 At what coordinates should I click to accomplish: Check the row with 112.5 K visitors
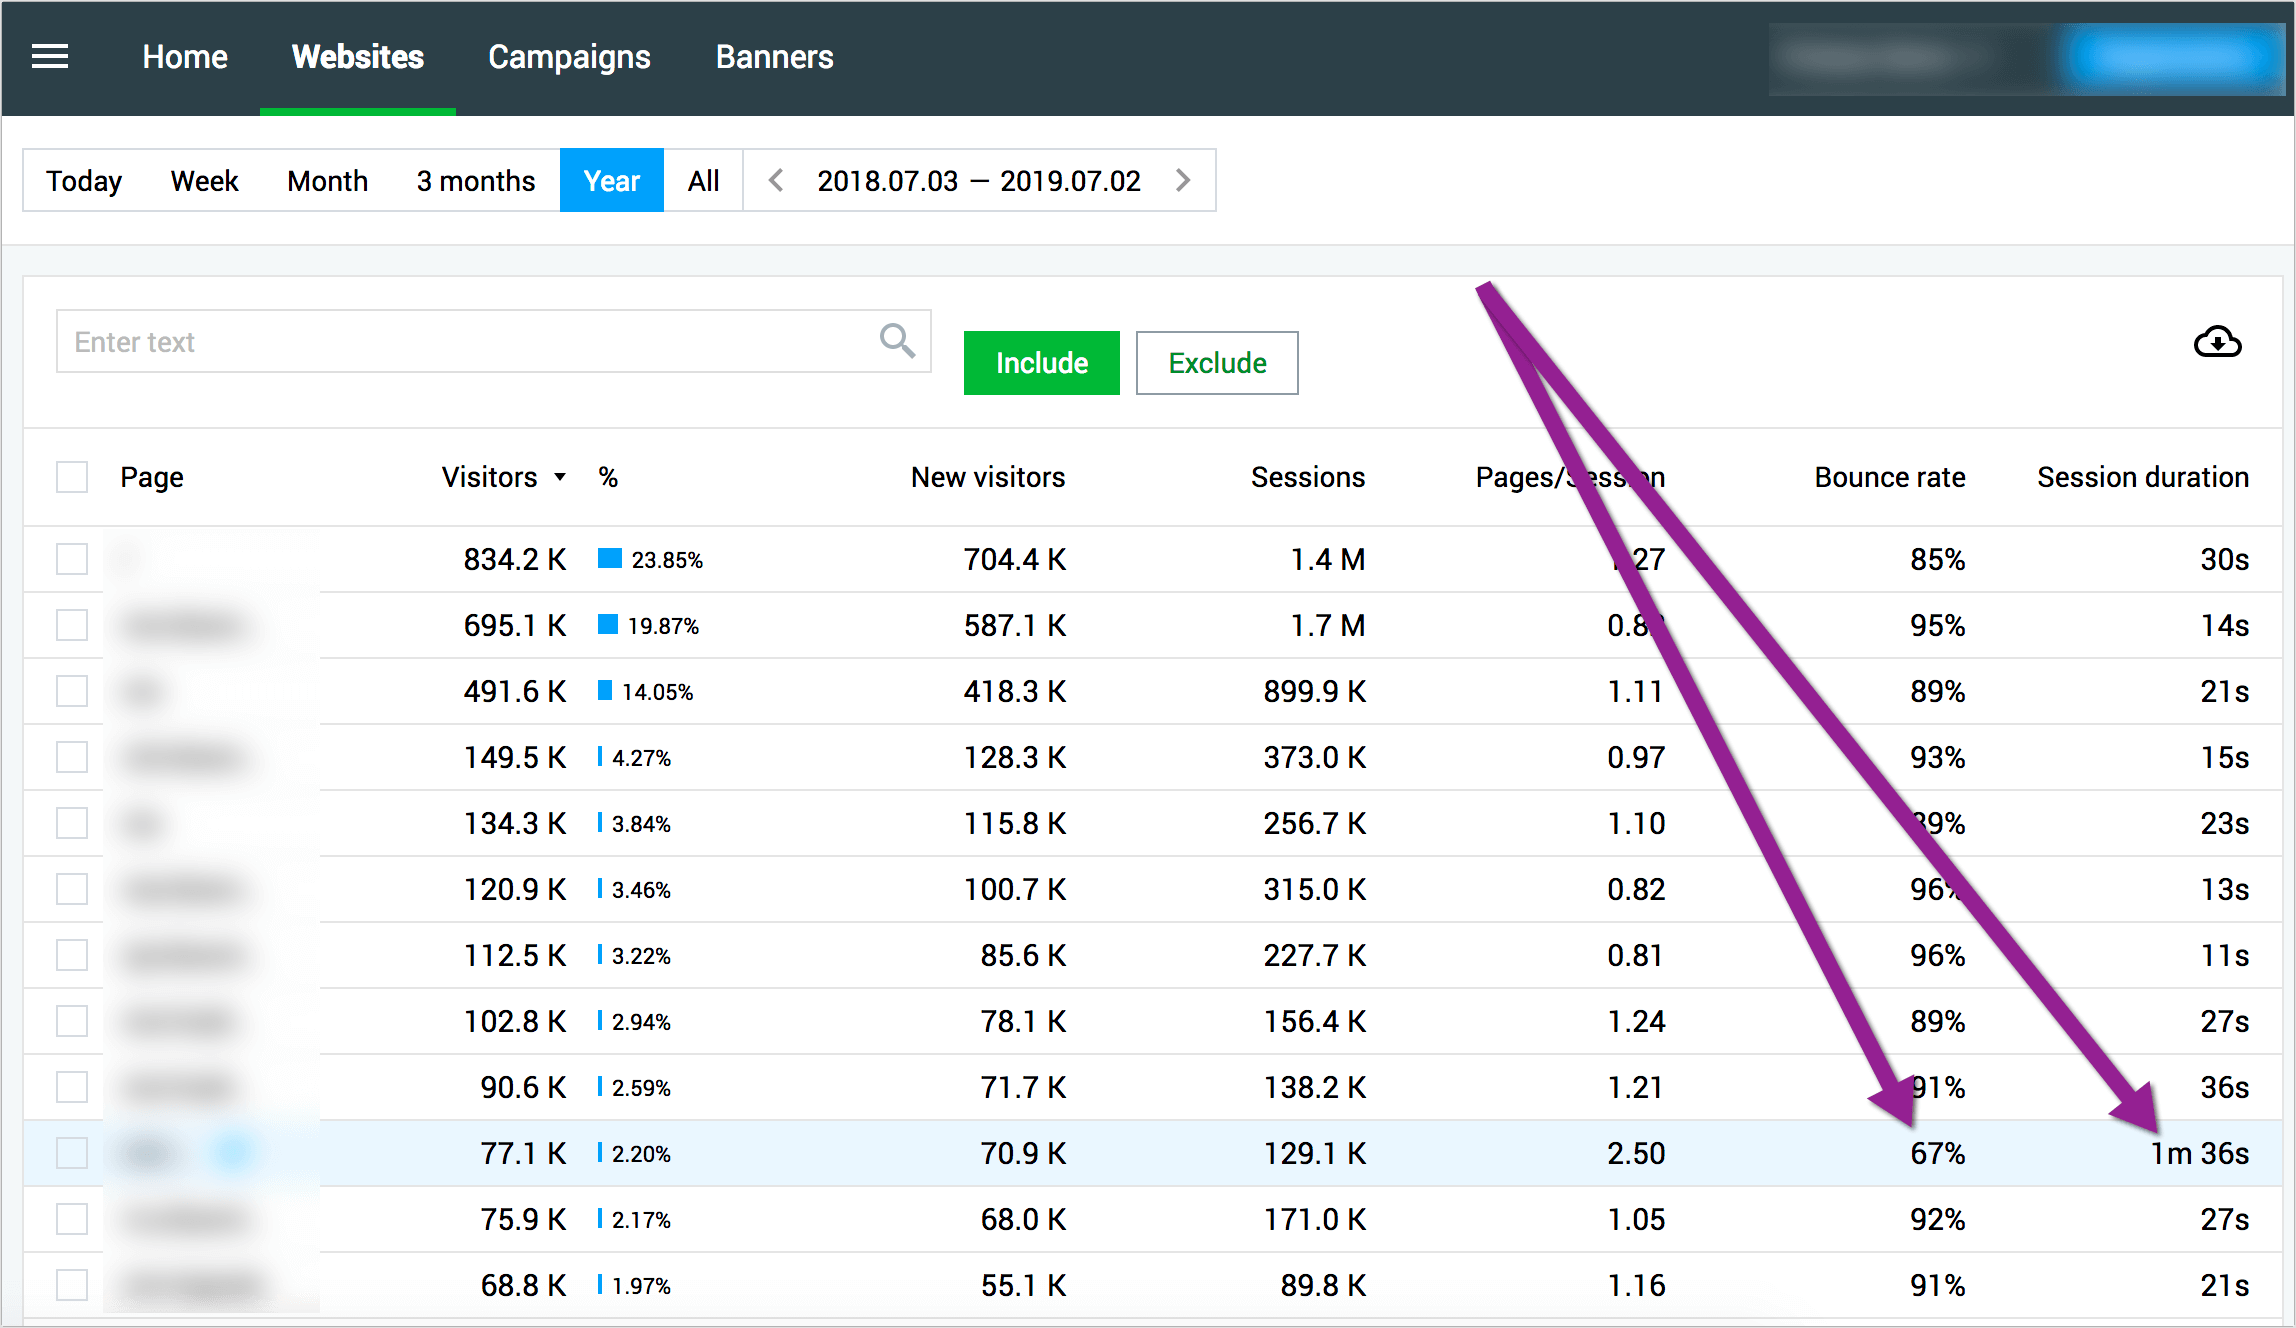72,955
